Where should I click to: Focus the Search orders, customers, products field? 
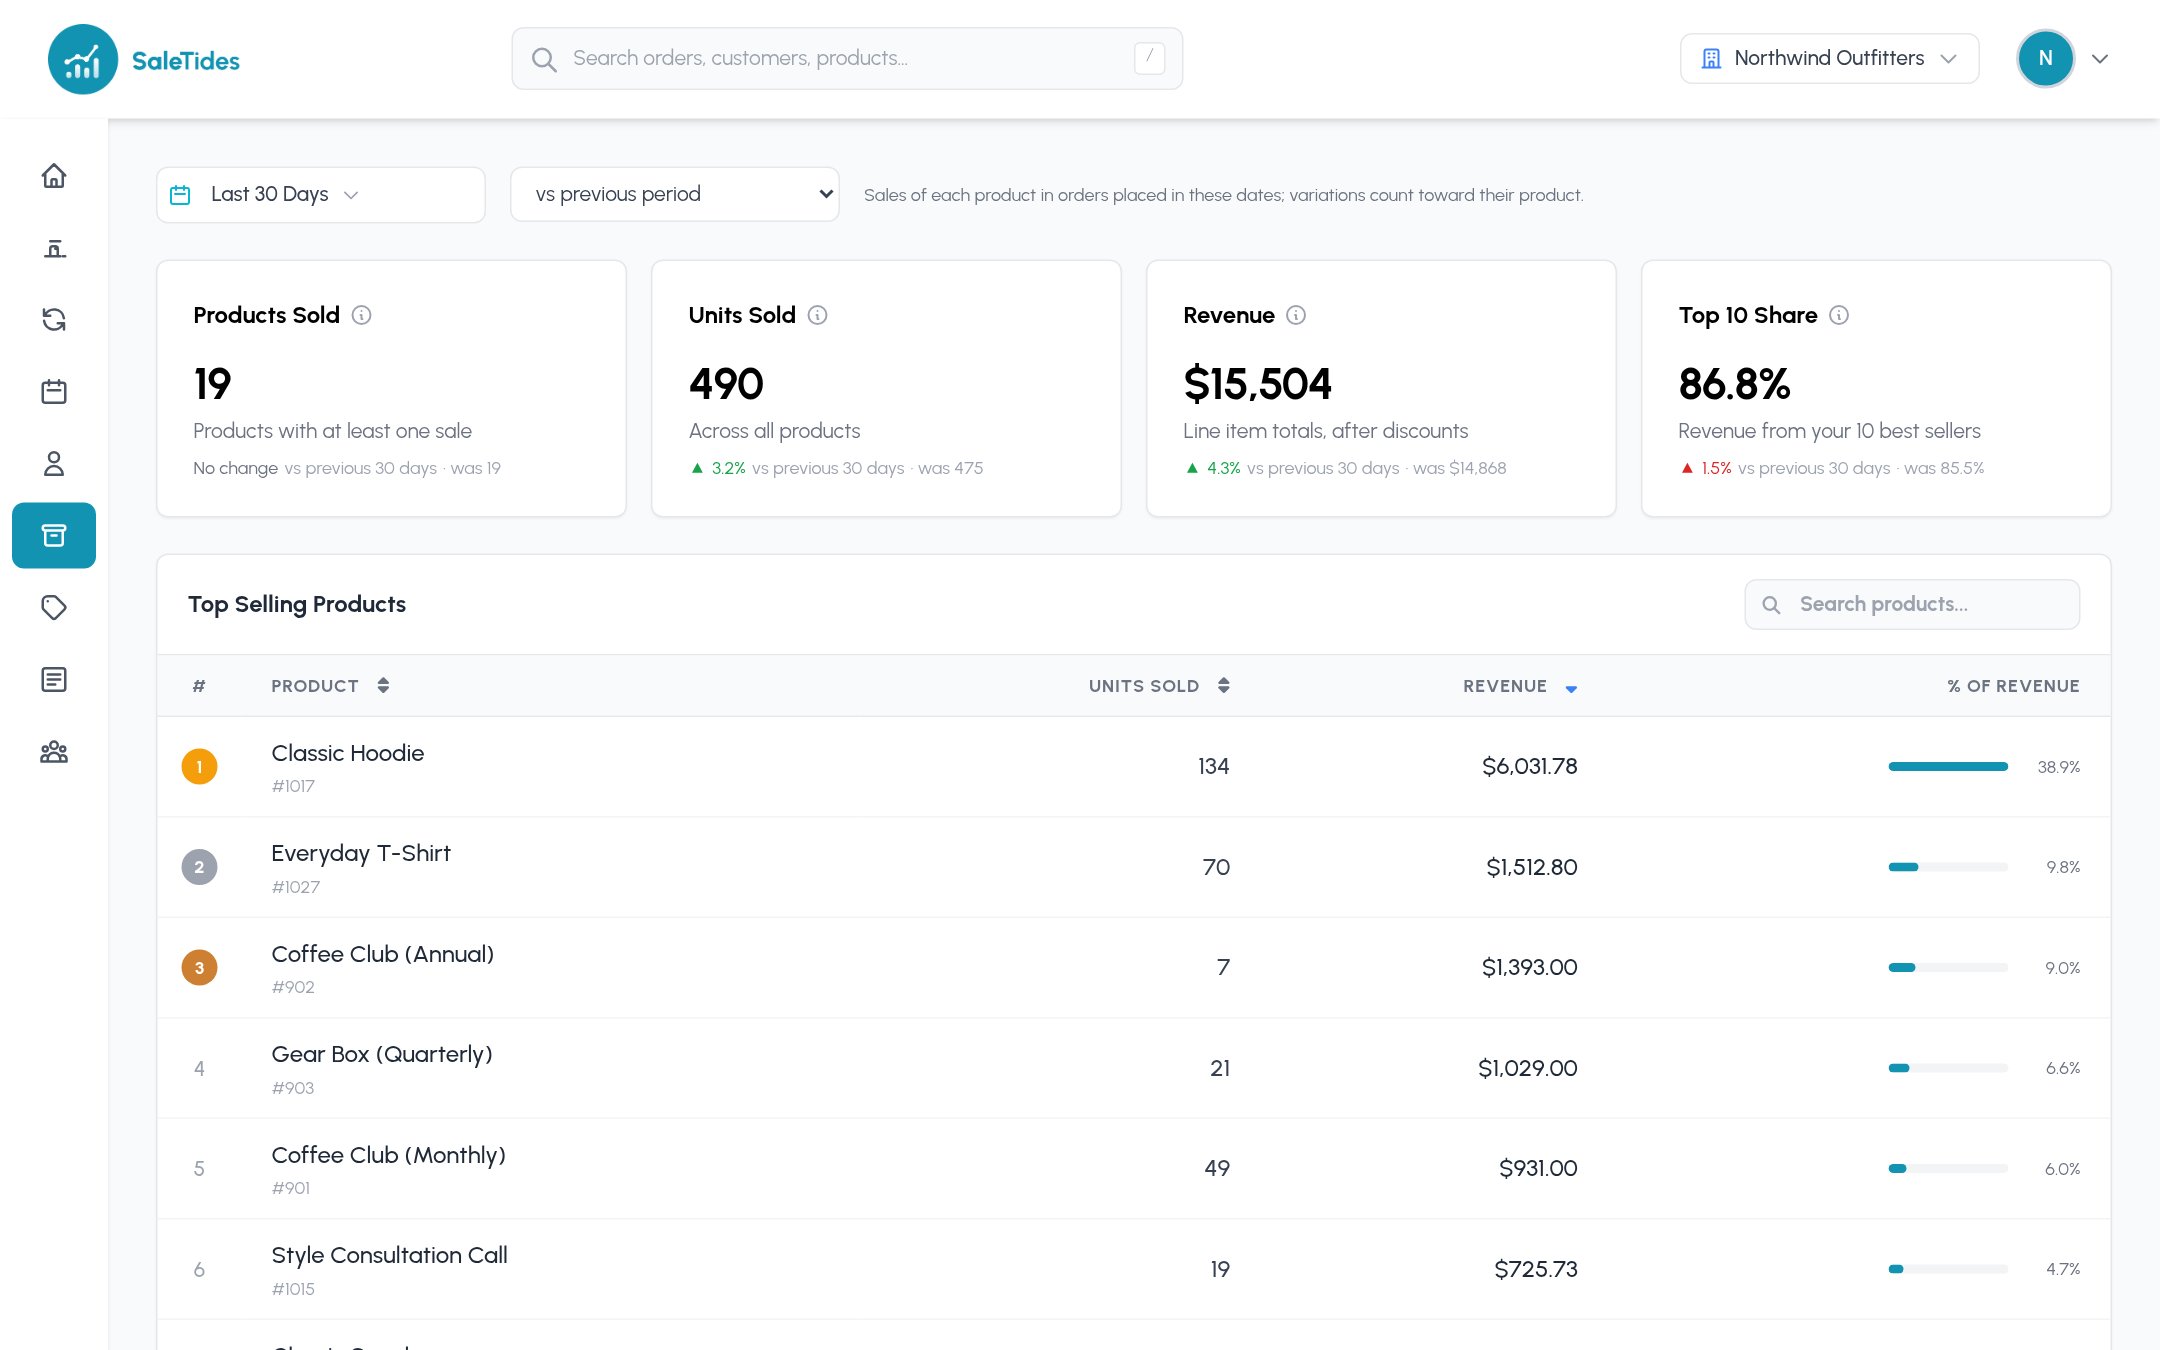847,59
